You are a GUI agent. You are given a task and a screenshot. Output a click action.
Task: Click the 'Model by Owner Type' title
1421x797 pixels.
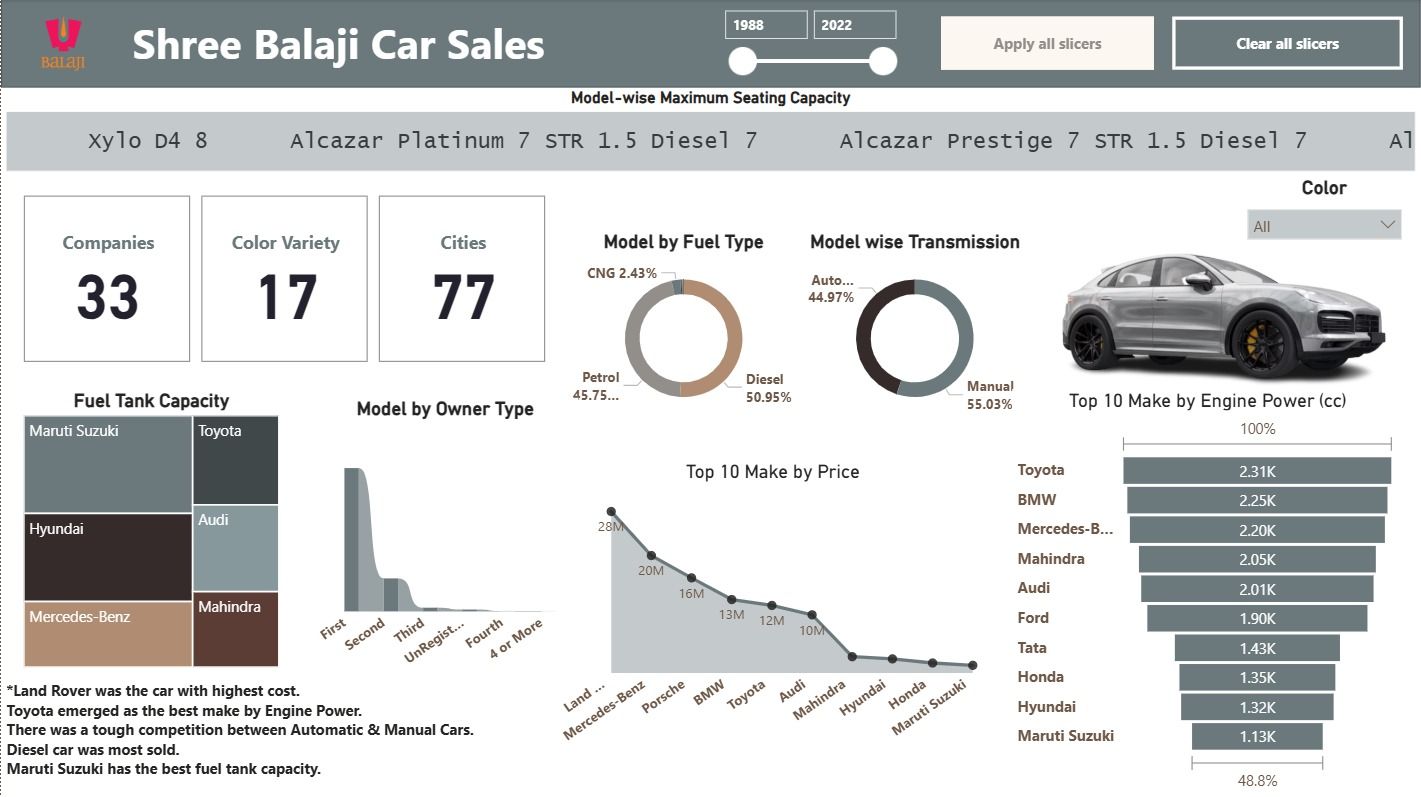click(445, 409)
